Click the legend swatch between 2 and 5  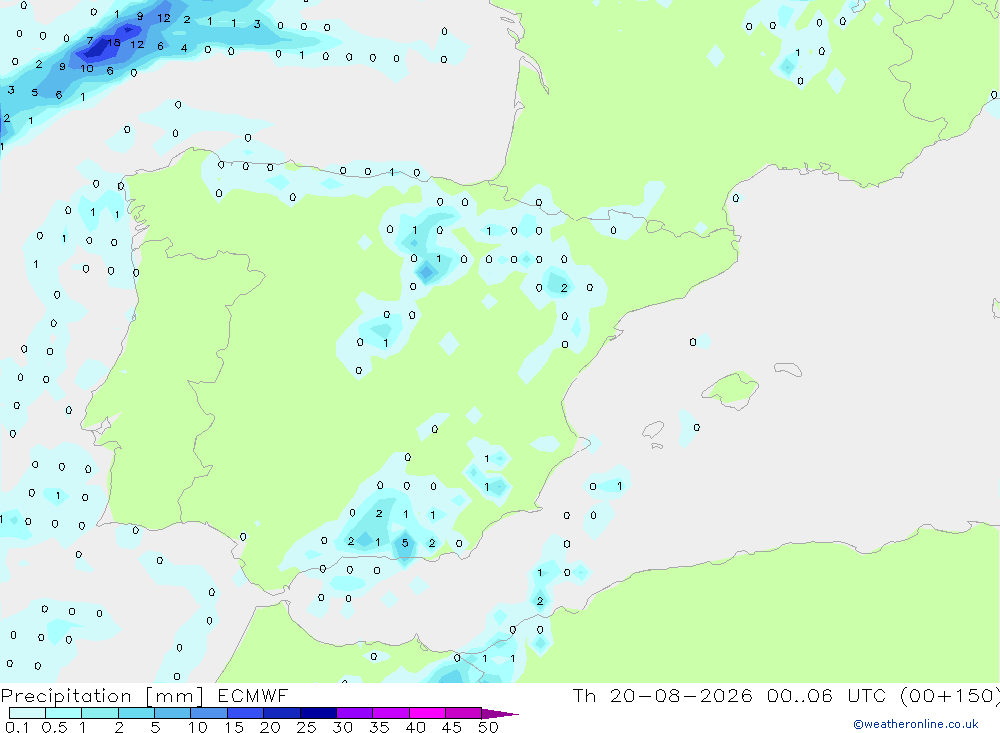(136, 713)
